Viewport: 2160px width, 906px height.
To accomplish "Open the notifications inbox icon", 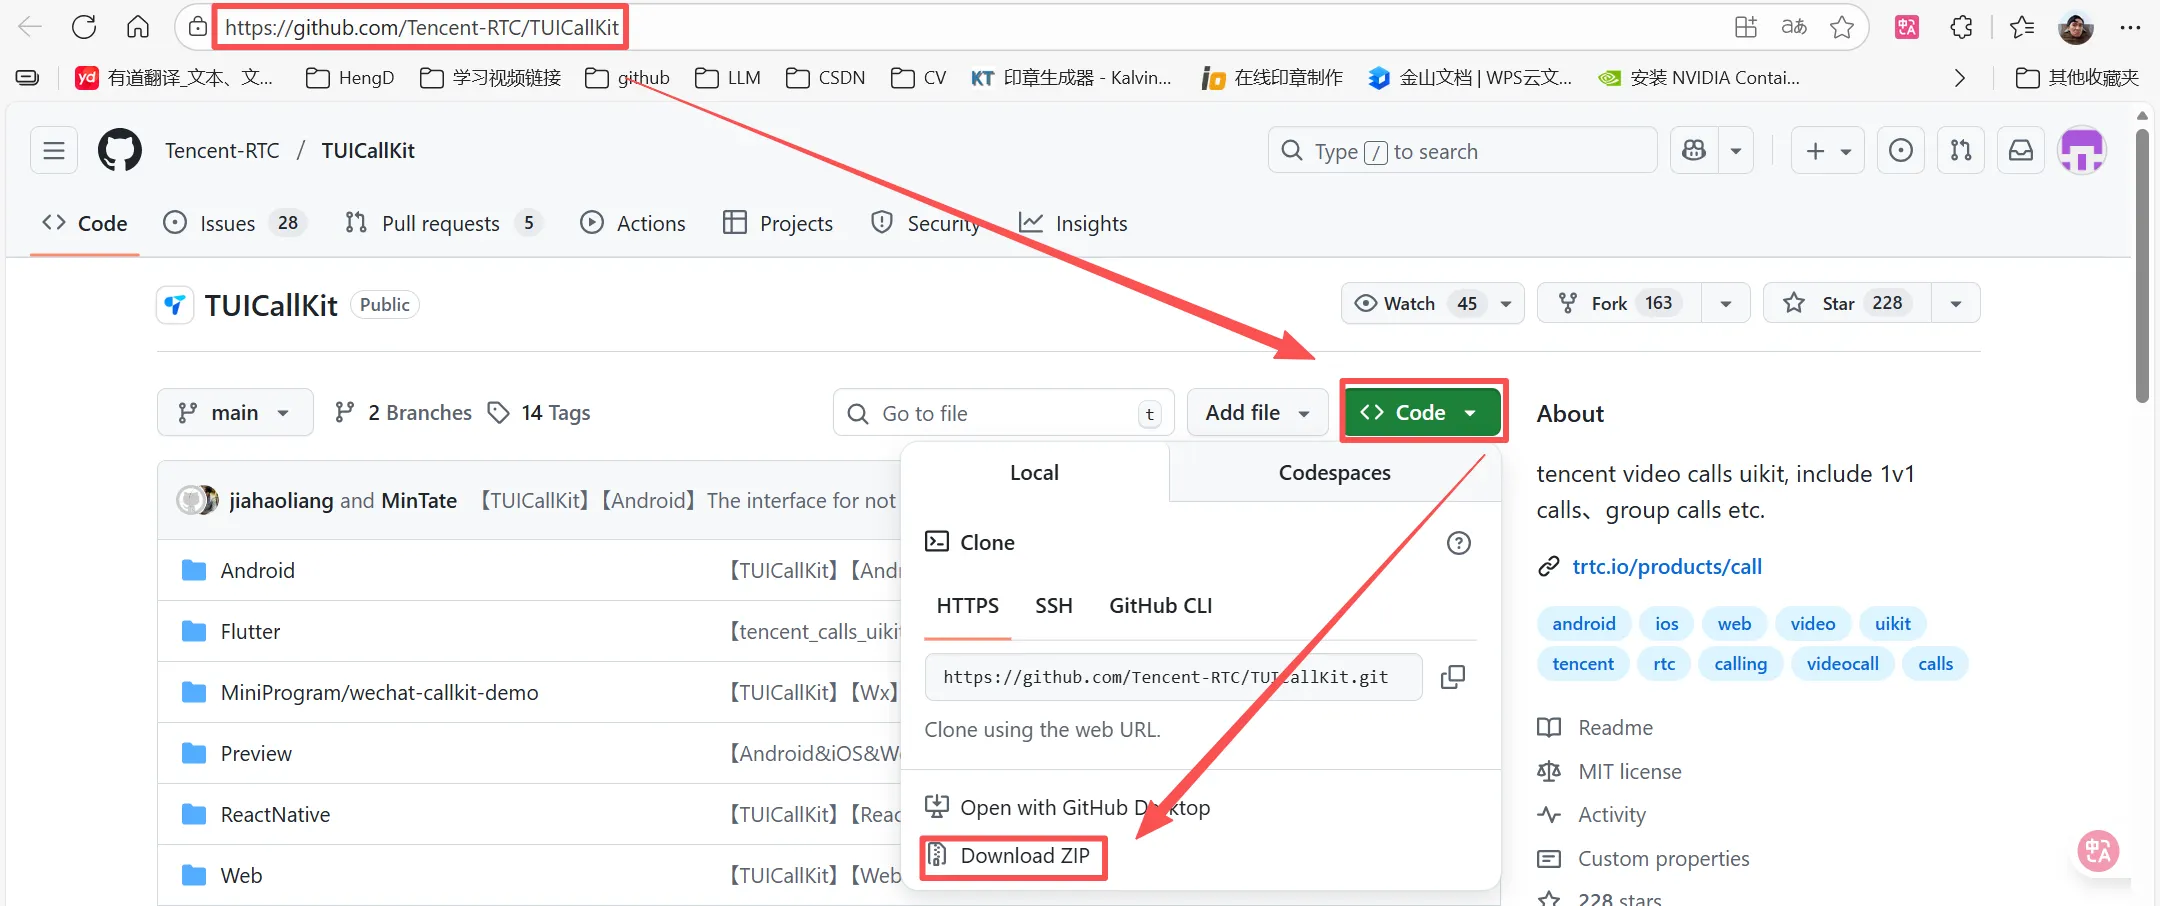I will (x=2021, y=151).
